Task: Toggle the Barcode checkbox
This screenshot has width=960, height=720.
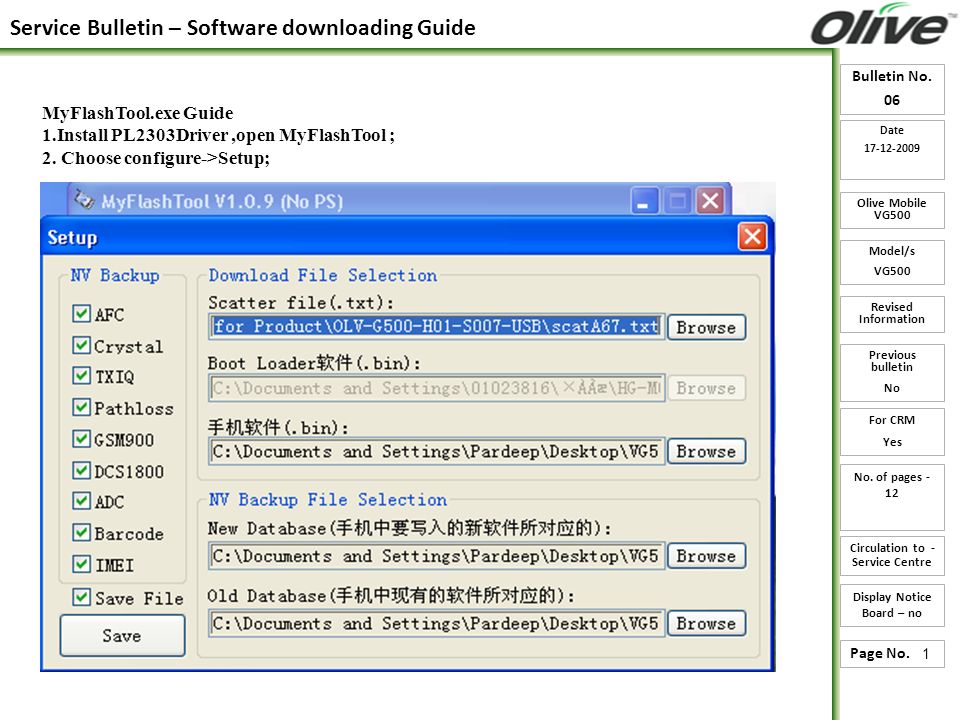Action: [x=81, y=533]
